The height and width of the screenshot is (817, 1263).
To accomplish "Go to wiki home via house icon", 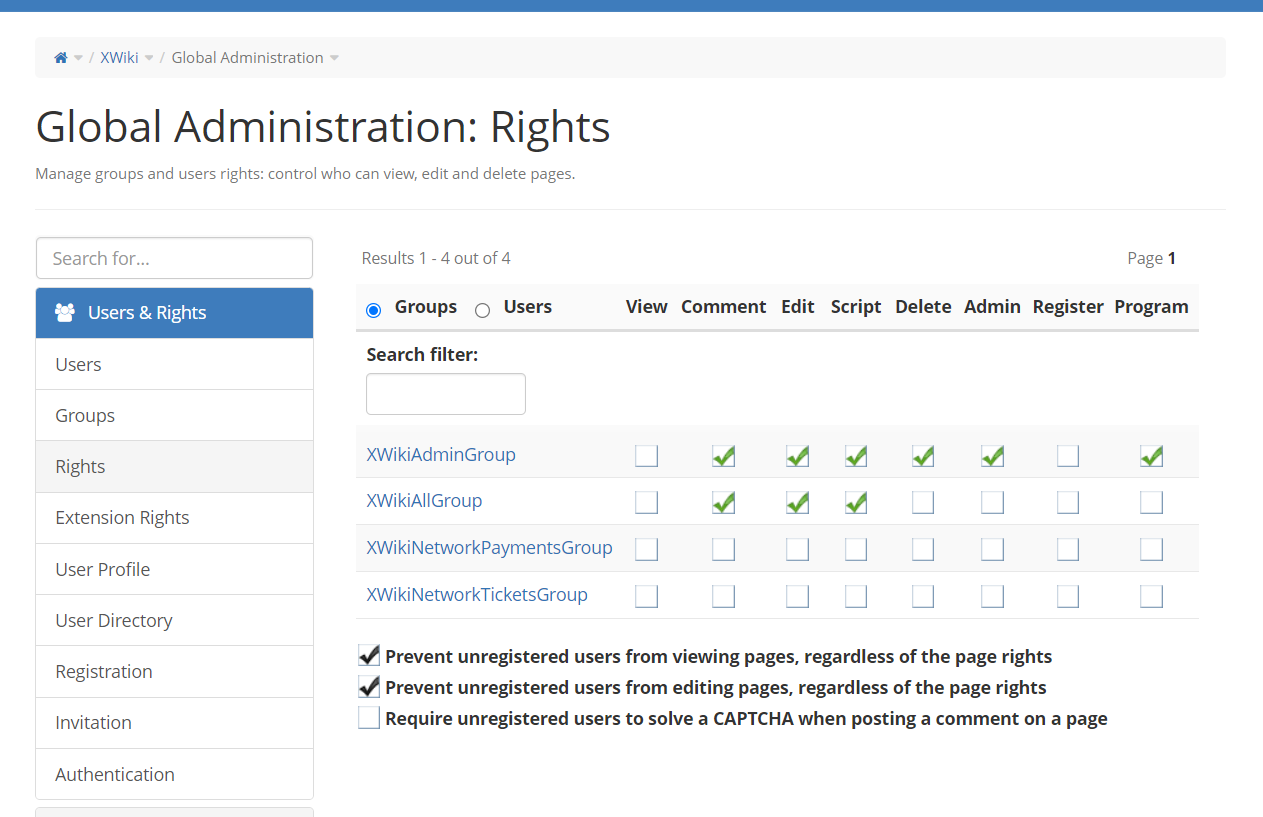I will click(61, 58).
